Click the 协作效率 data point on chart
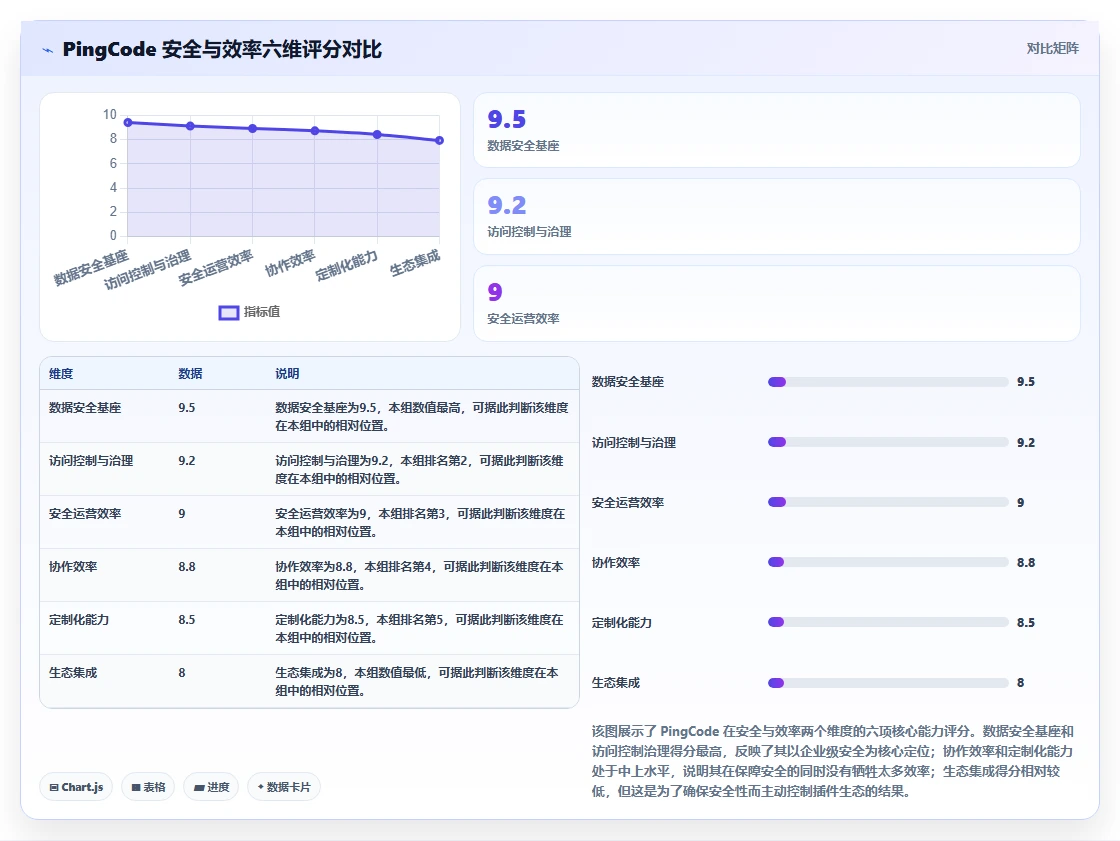The width and height of the screenshot is (1120, 841). click(x=315, y=131)
